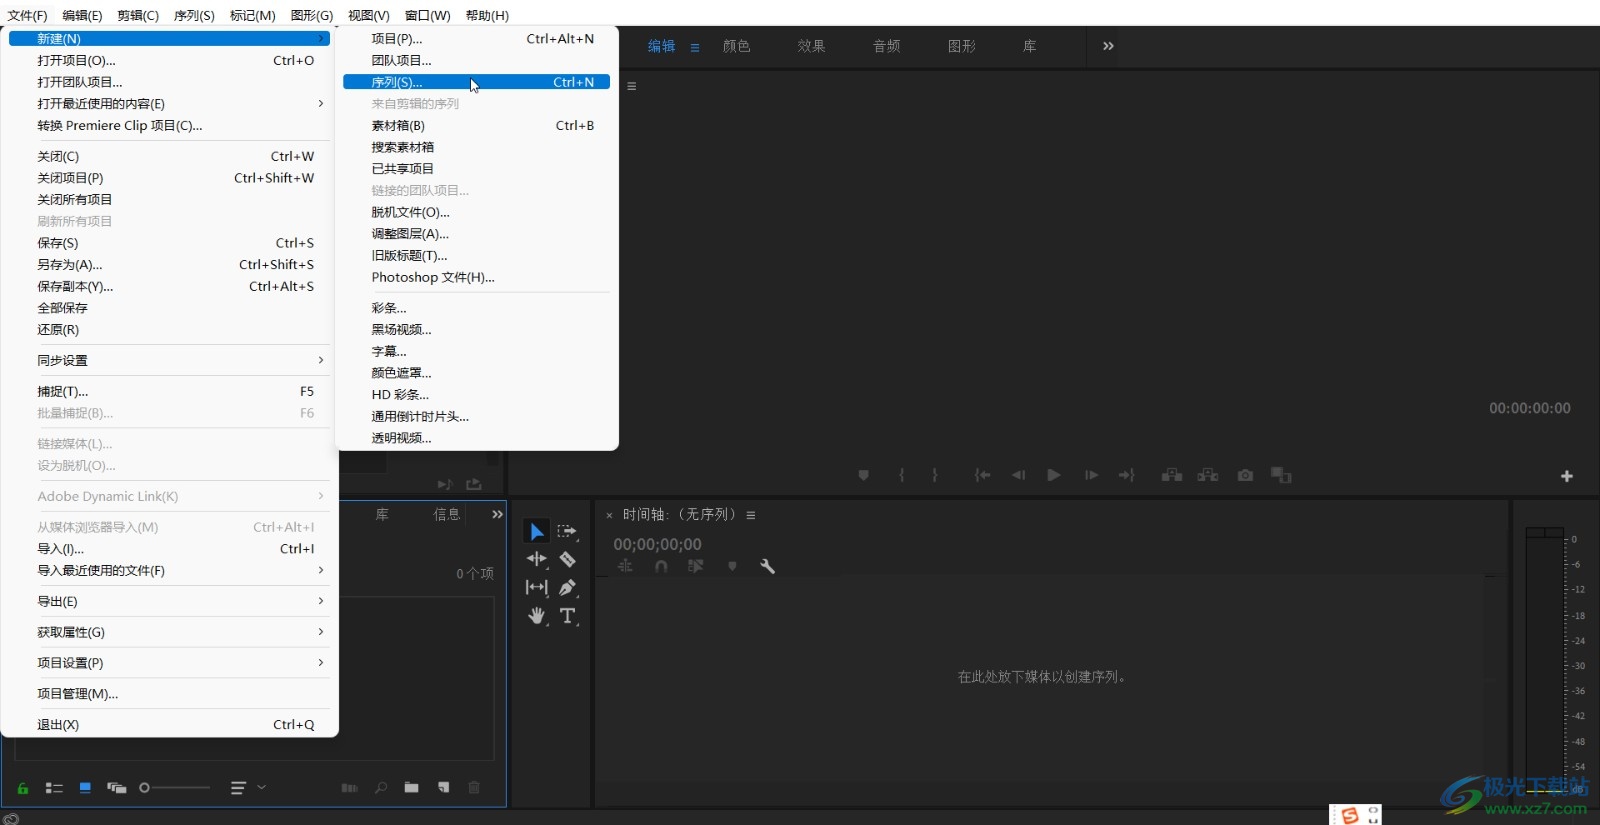Toggle snap magnet in timeline
Image resolution: width=1600 pixels, height=825 pixels.
coord(661,566)
